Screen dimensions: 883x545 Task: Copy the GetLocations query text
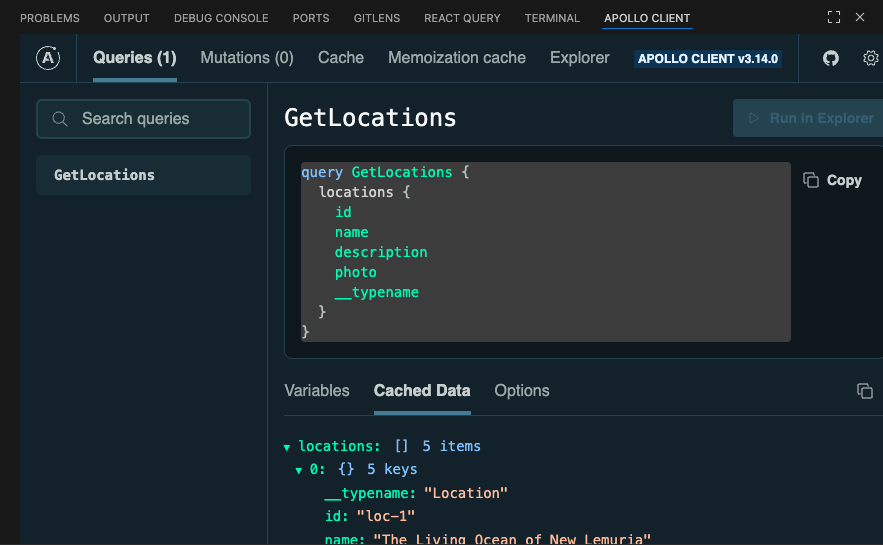point(832,180)
